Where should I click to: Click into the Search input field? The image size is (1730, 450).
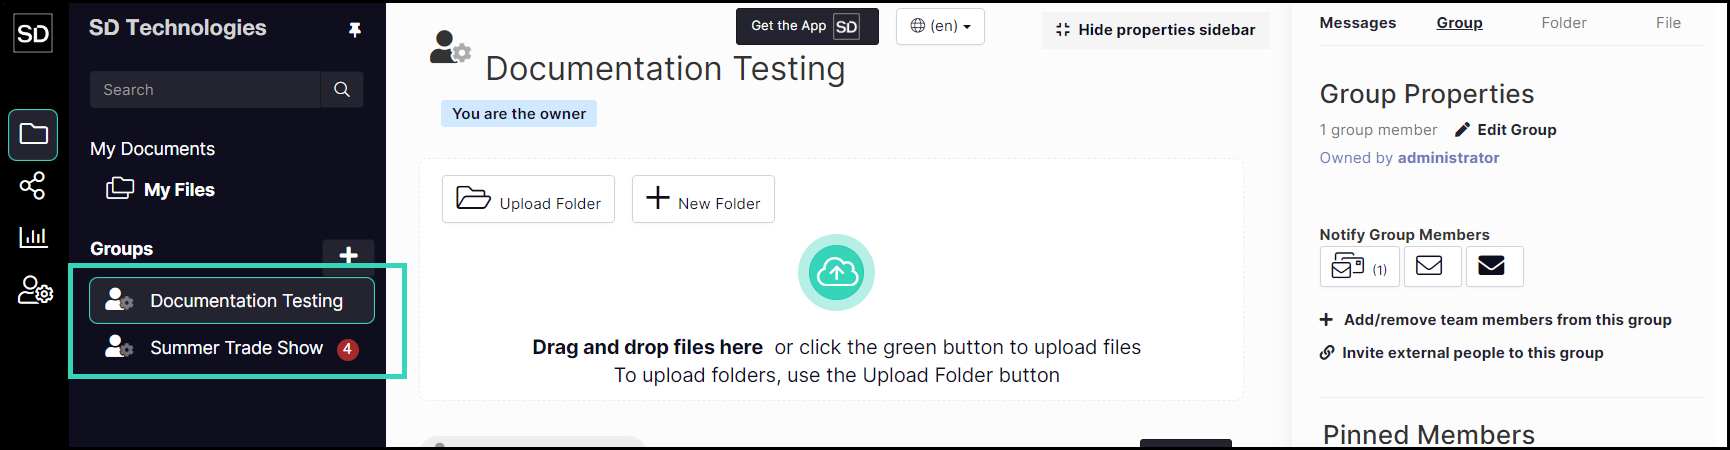coord(205,90)
